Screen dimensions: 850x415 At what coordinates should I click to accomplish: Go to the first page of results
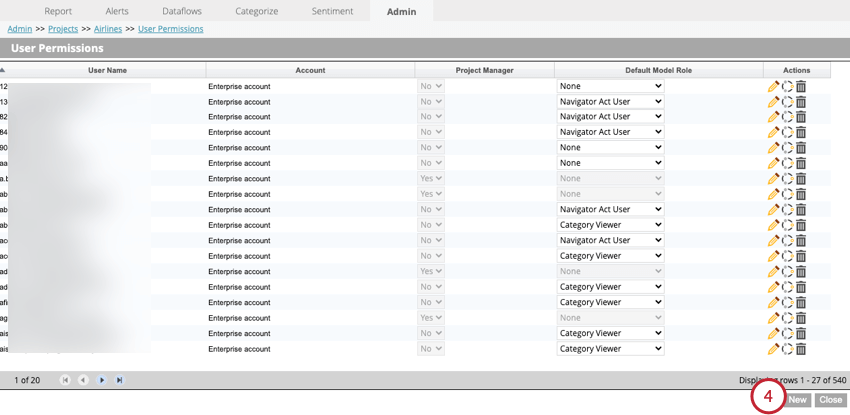[65, 380]
